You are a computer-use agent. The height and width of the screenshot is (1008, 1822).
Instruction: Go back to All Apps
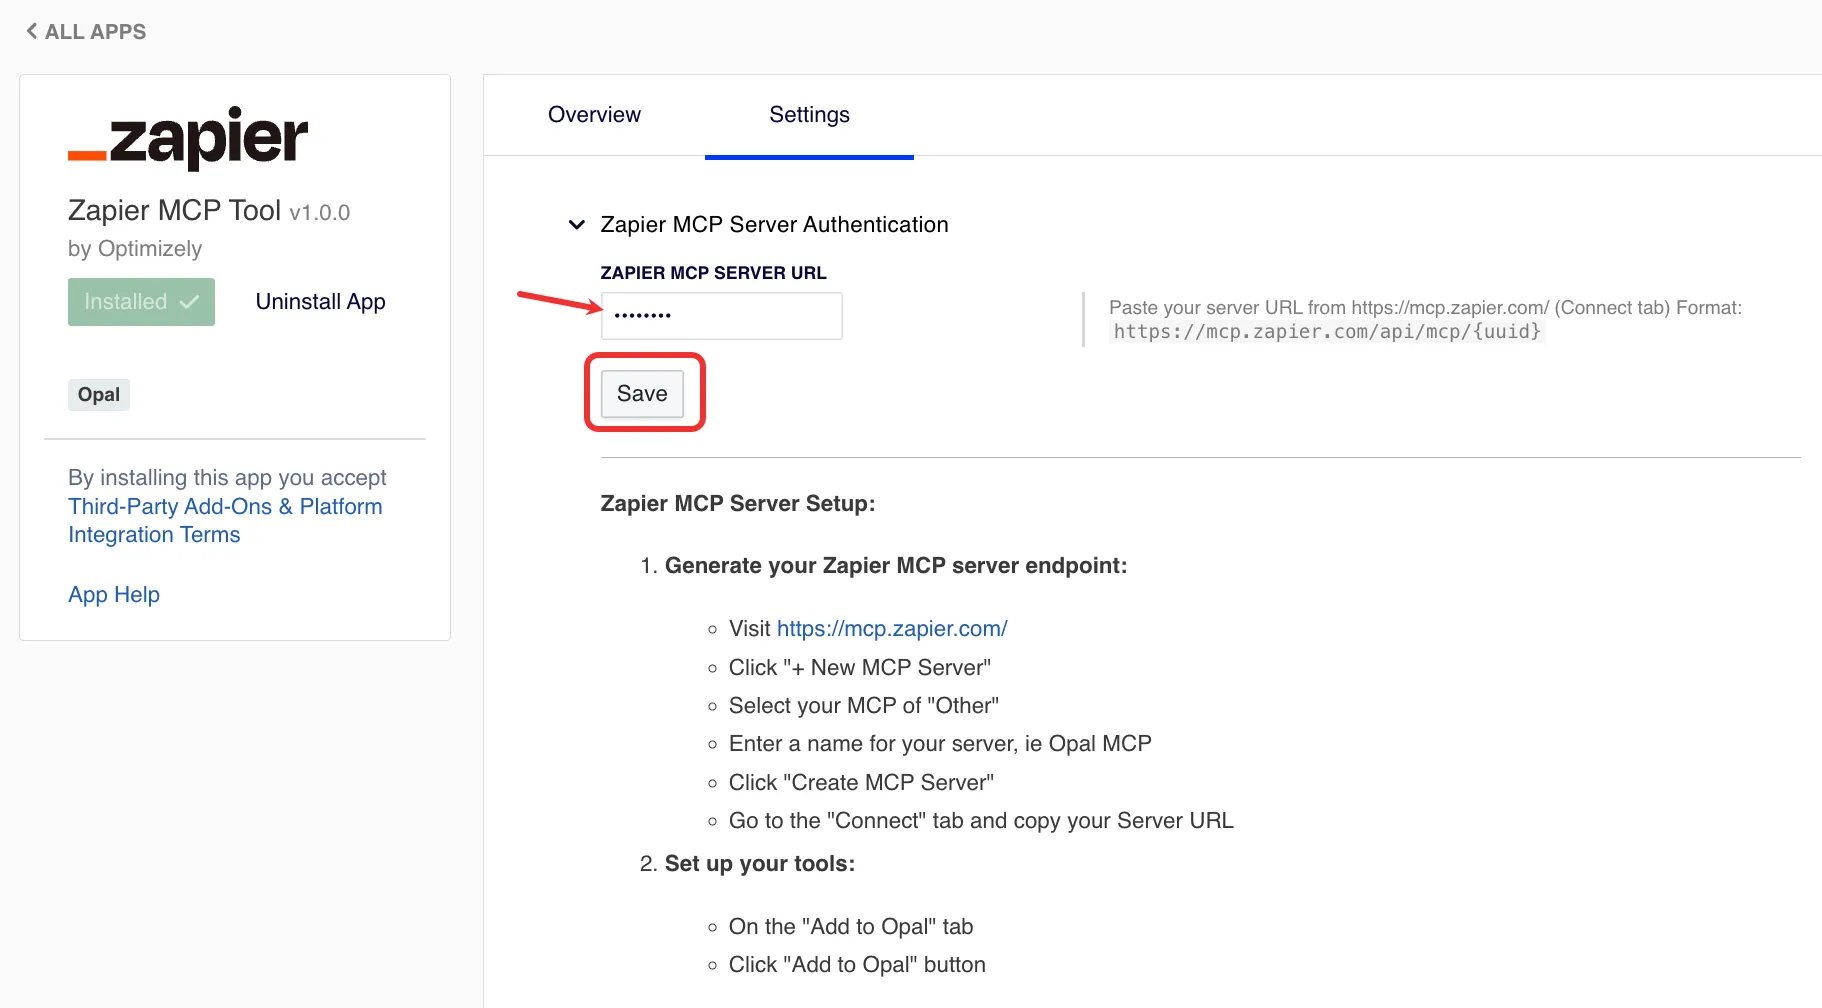86,32
